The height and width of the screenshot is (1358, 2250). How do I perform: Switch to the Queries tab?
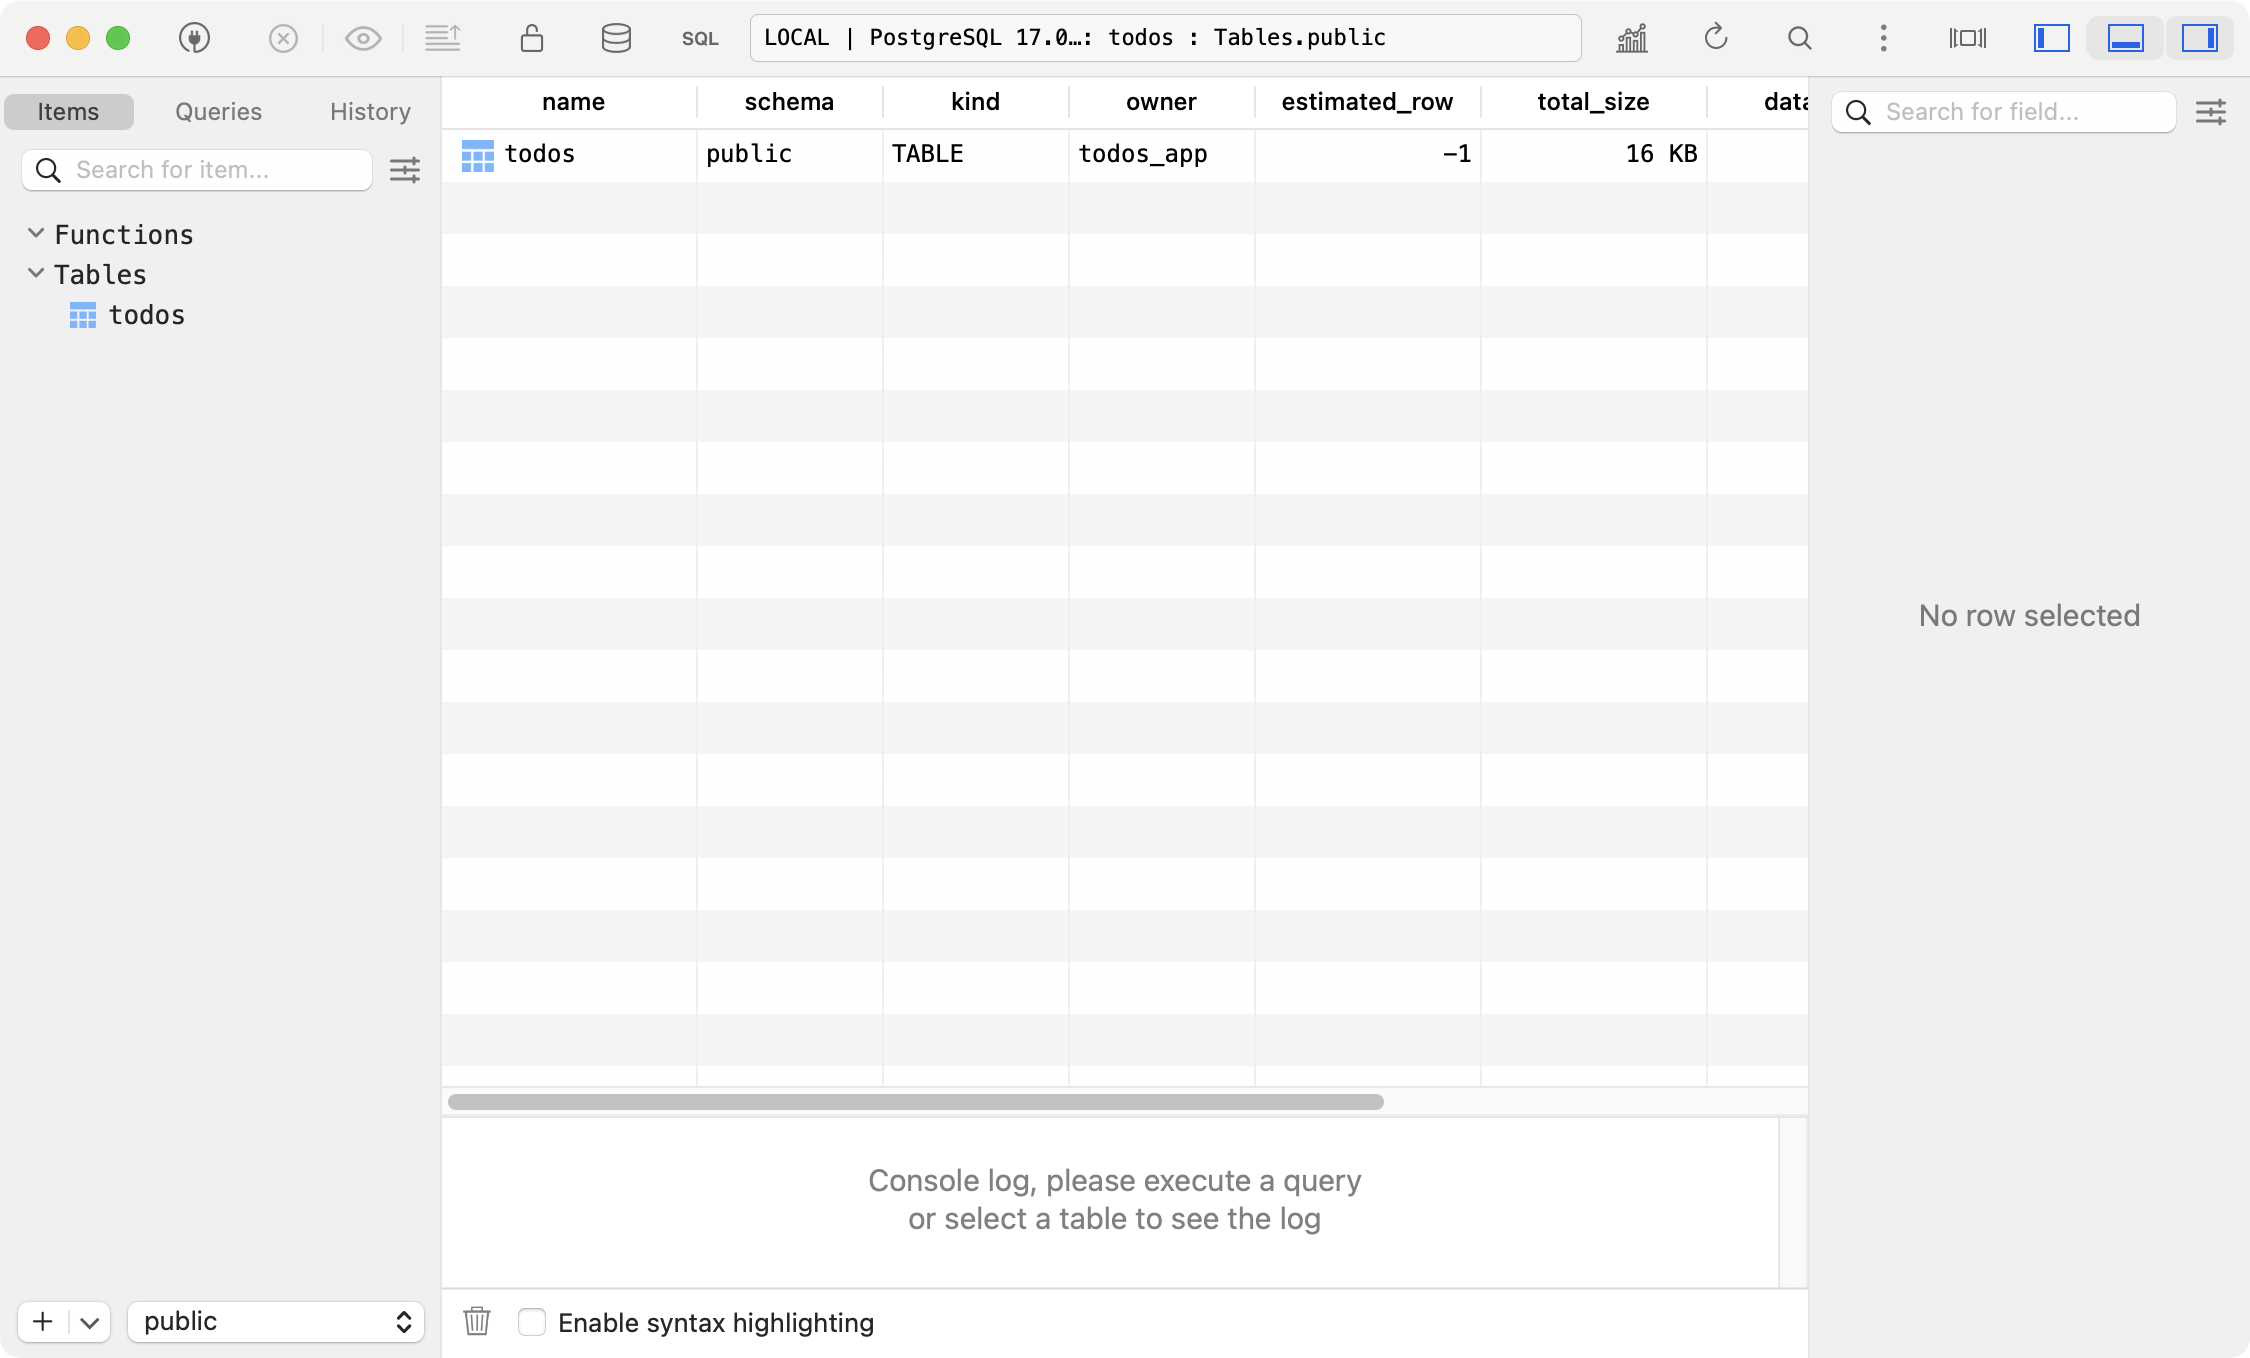tap(218, 111)
